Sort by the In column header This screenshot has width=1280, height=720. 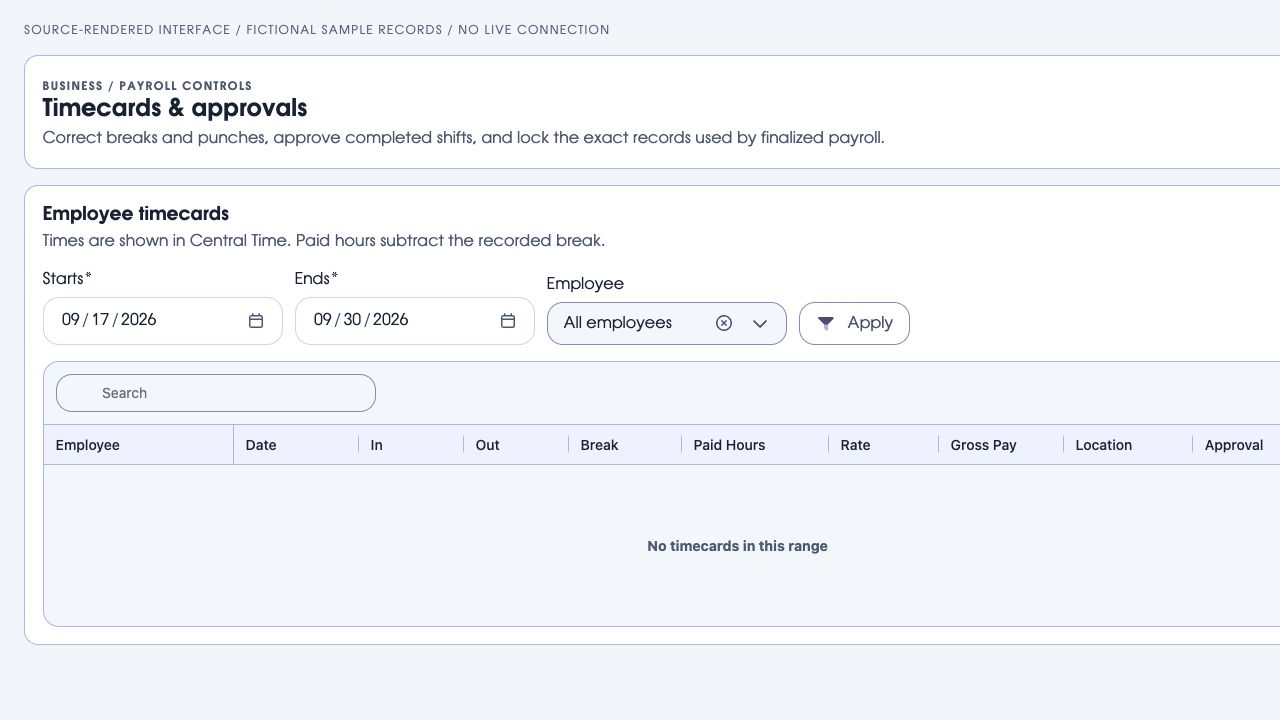coord(411,445)
